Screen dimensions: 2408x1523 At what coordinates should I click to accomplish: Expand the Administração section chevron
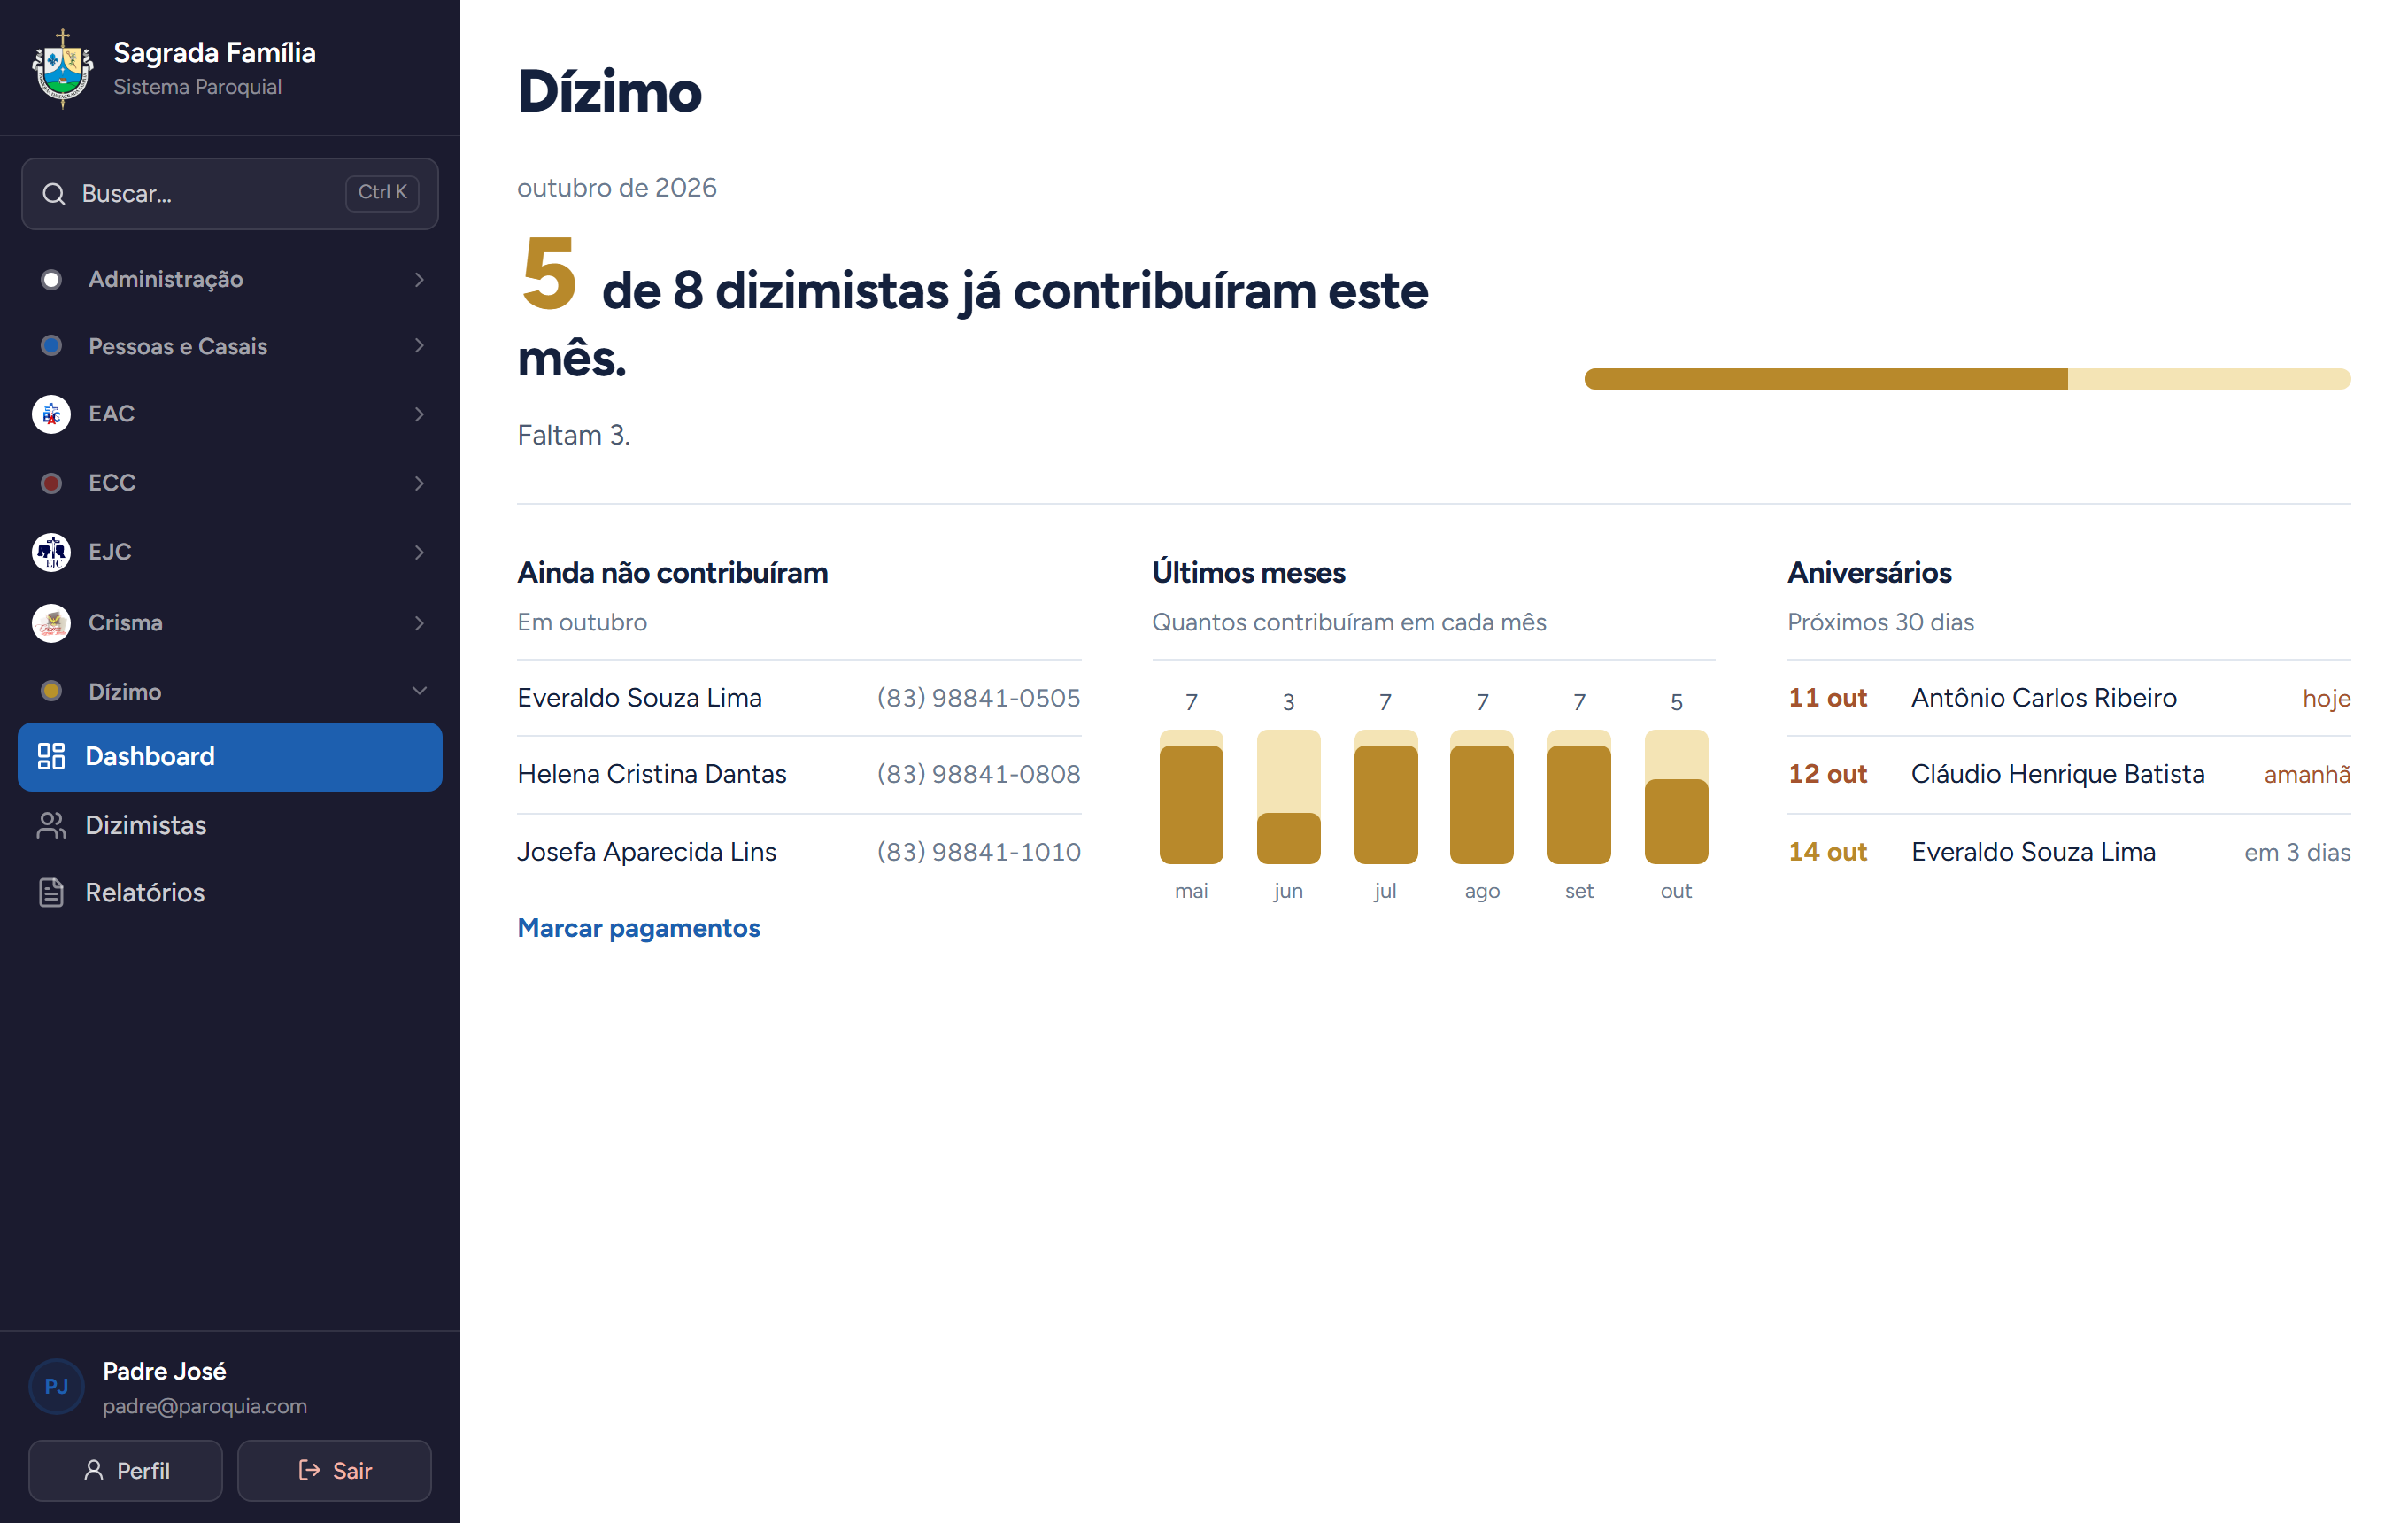419,280
